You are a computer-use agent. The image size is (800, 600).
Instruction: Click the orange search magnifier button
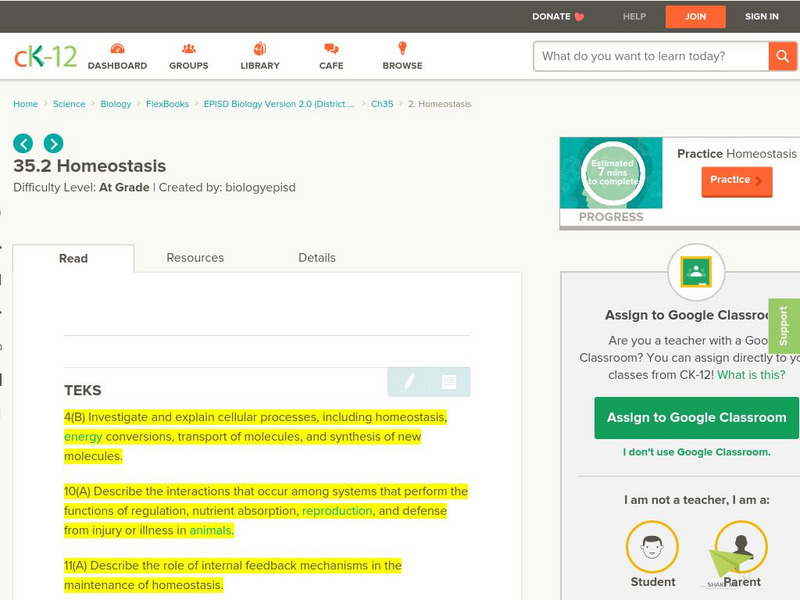pyautogui.click(x=782, y=56)
